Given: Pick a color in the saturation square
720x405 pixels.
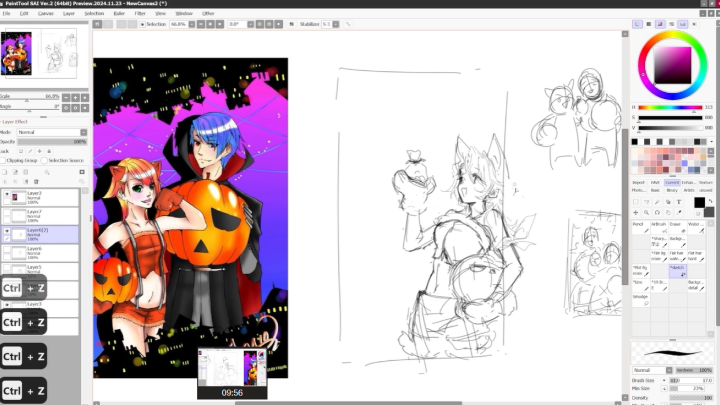Looking at the screenshot, I should pyautogui.click(x=673, y=65).
